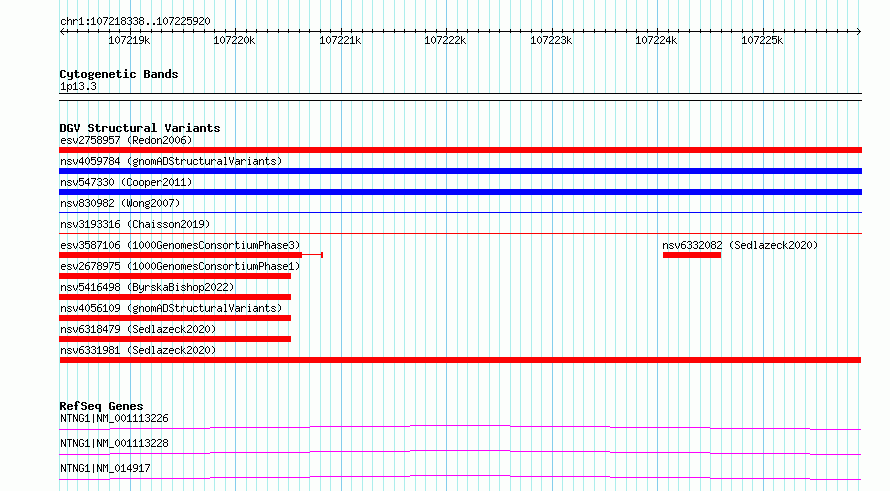Click the Cytogenetic Bands track title

pyautogui.click(x=119, y=74)
